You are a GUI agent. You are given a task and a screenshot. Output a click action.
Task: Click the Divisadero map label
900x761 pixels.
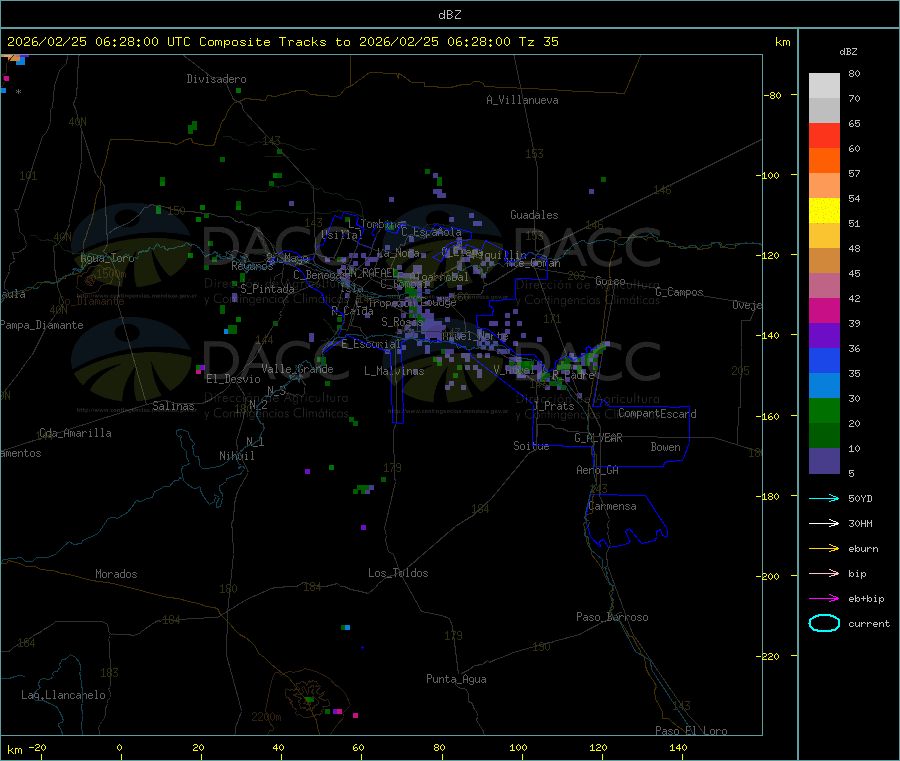(216, 79)
